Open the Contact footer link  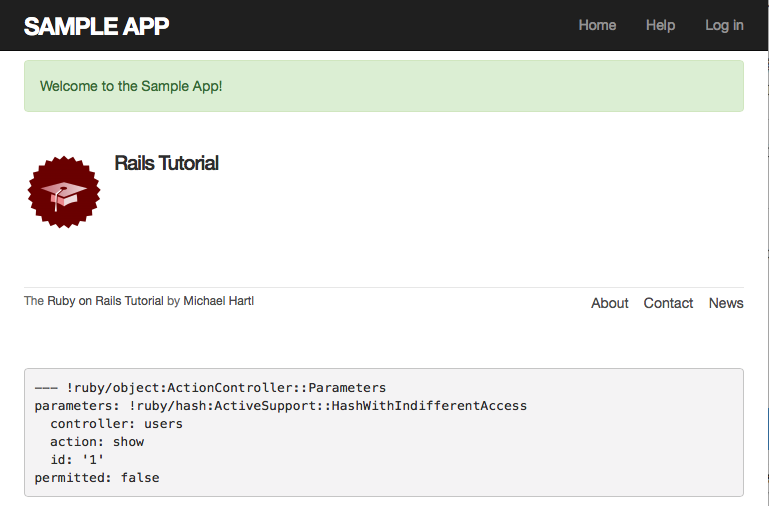668,303
